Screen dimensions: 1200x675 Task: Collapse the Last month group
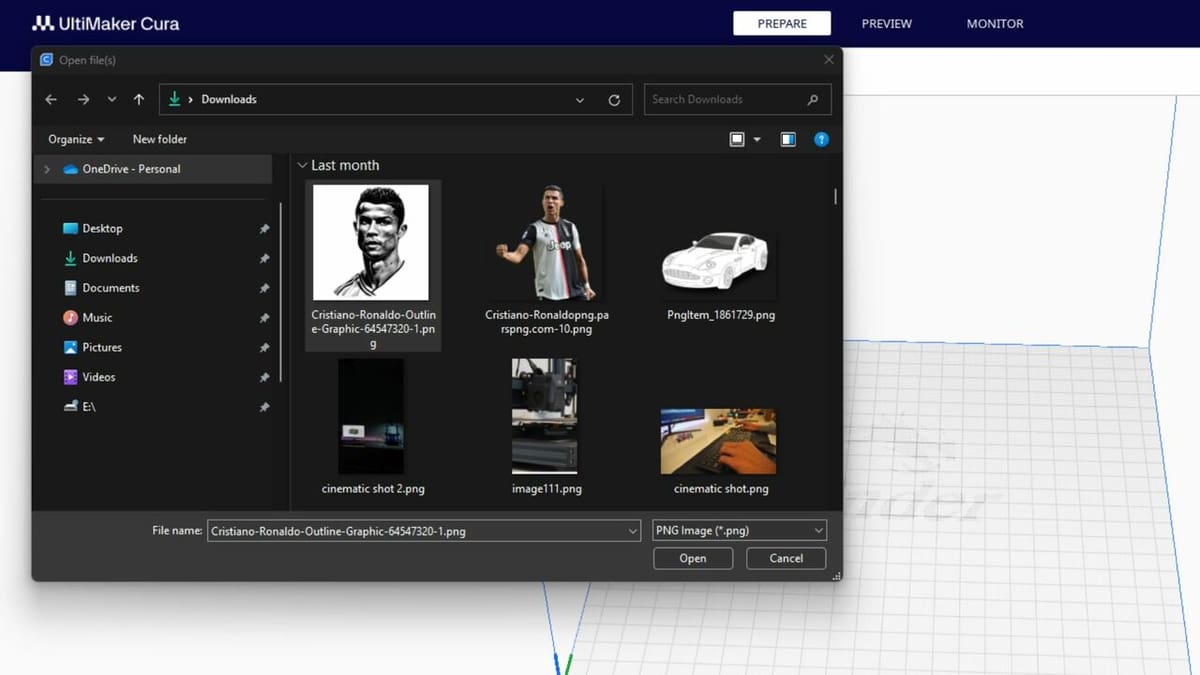click(302, 165)
